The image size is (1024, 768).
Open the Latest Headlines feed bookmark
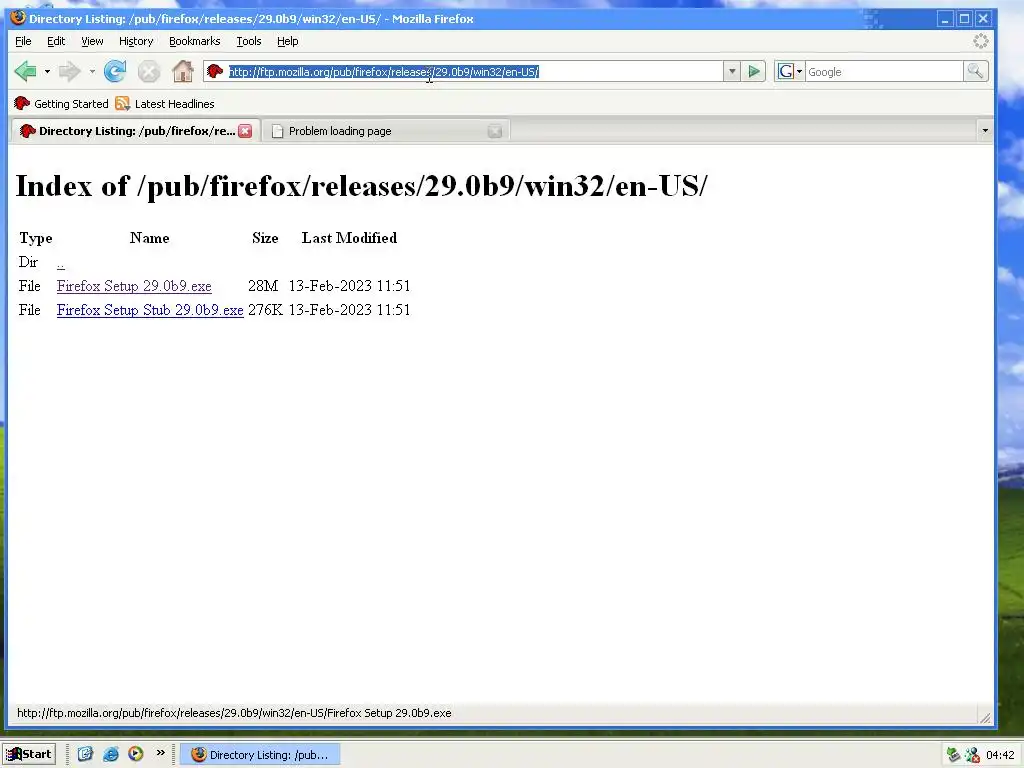click(165, 104)
